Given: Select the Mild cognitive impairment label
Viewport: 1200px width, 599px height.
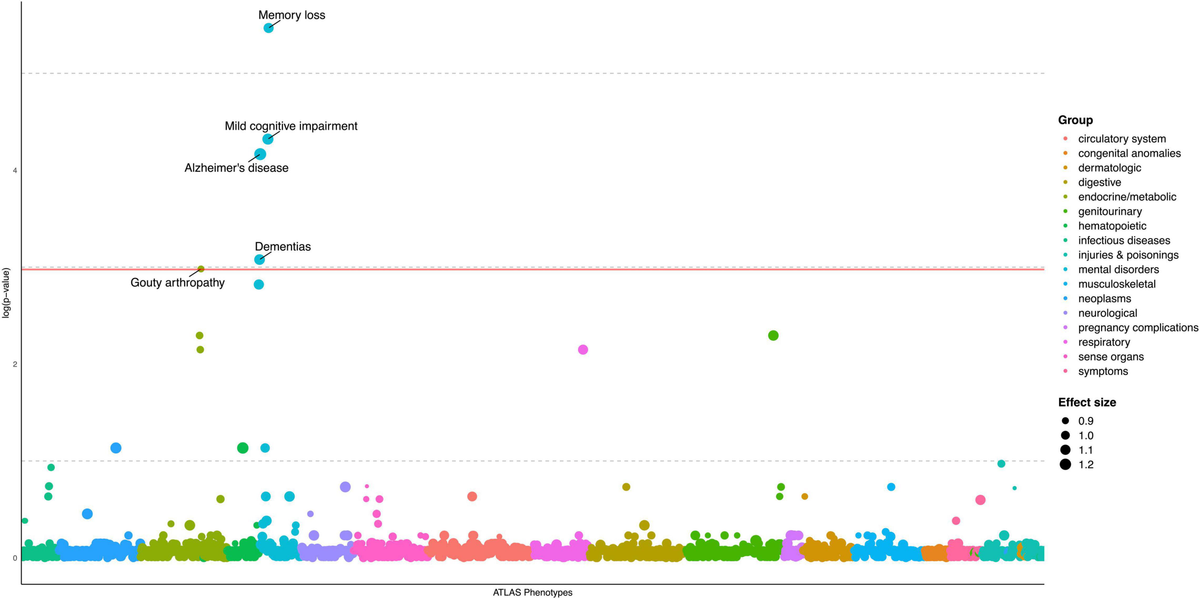Looking at the screenshot, I should point(290,126).
